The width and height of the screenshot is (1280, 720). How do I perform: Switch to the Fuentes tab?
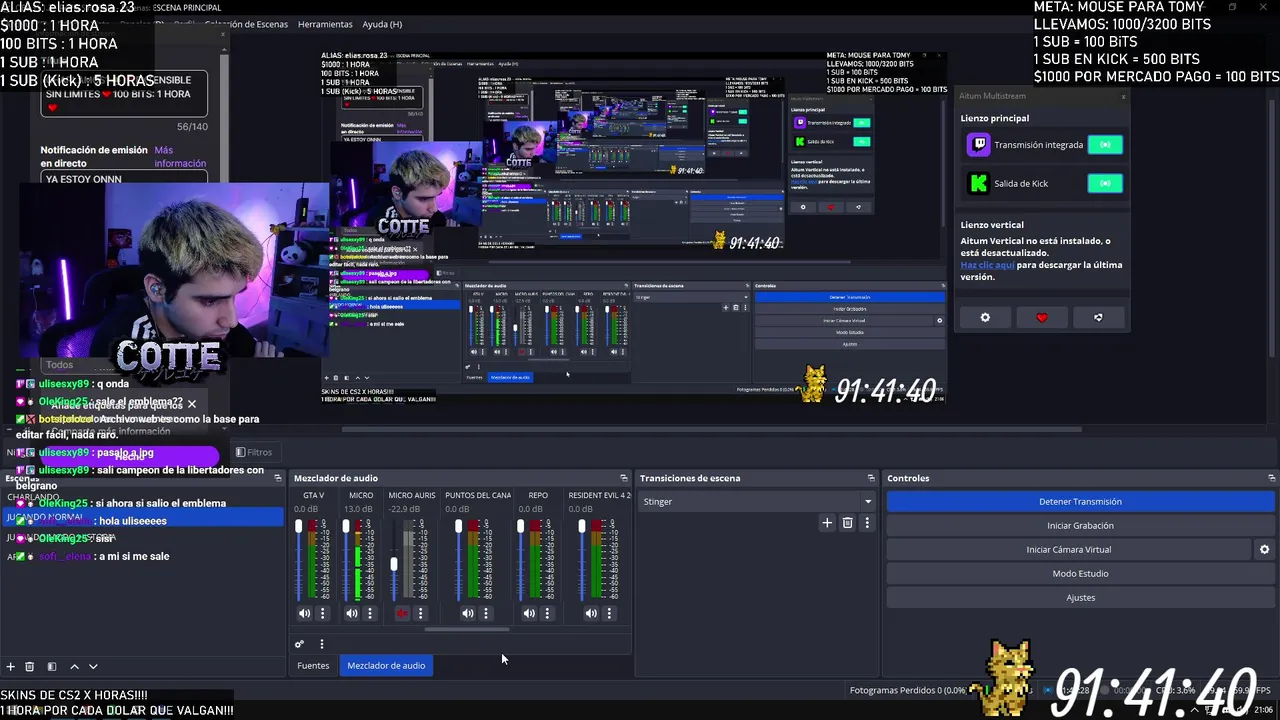[x=313, y=665]
